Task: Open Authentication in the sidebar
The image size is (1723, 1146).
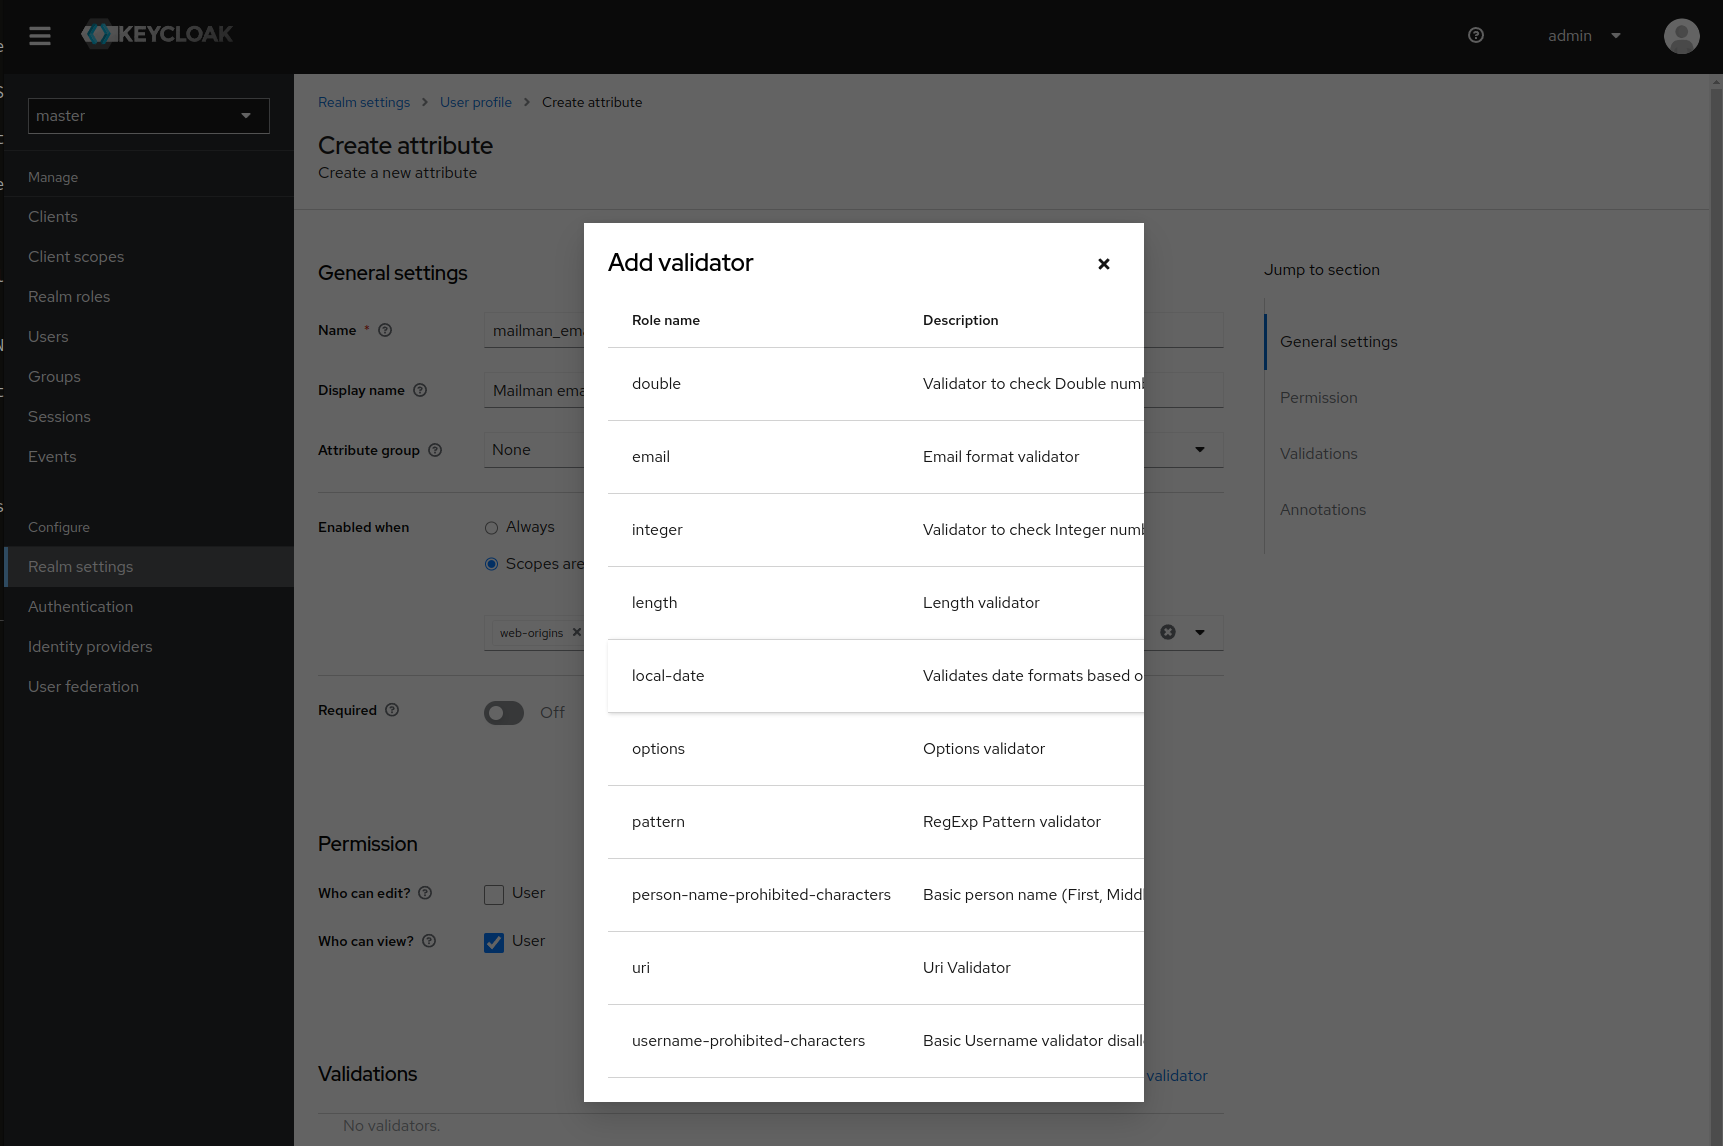Action: [x=80, y=606]
